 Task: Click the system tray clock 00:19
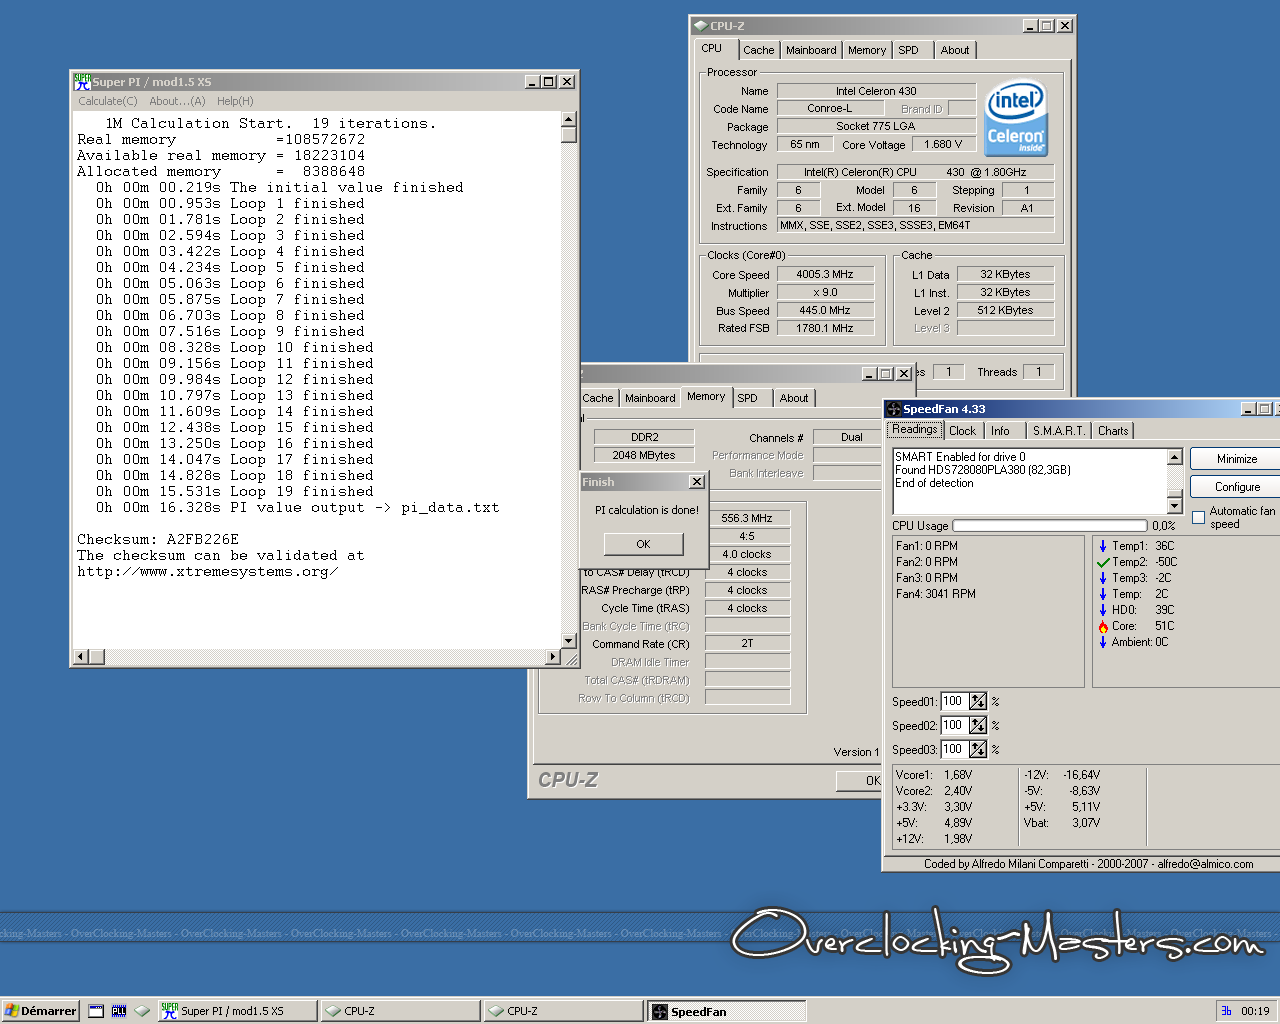pyautogui.click(x=1255, y=1011)
